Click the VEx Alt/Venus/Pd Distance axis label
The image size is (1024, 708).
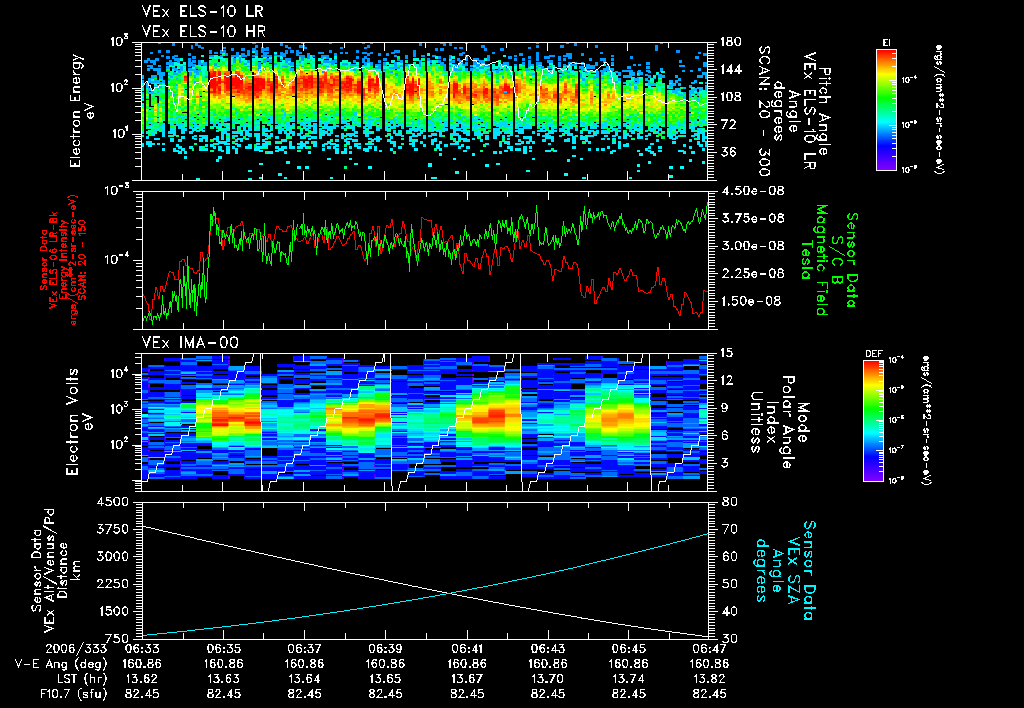(49, 570)
